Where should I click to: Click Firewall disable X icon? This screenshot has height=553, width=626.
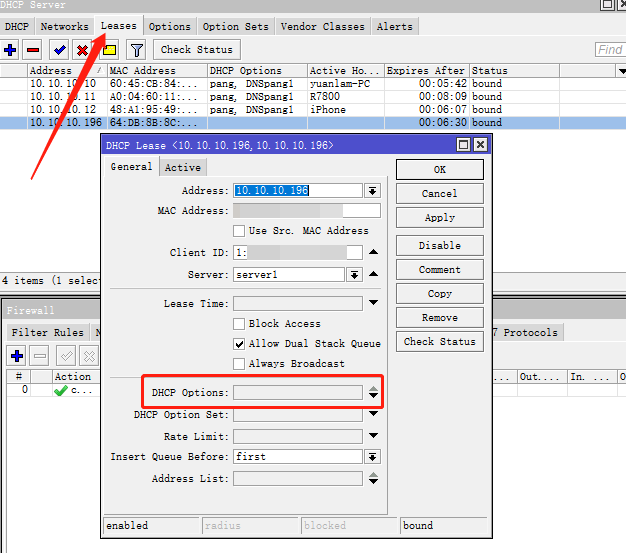pyautogui.click(x=89, y=356)
